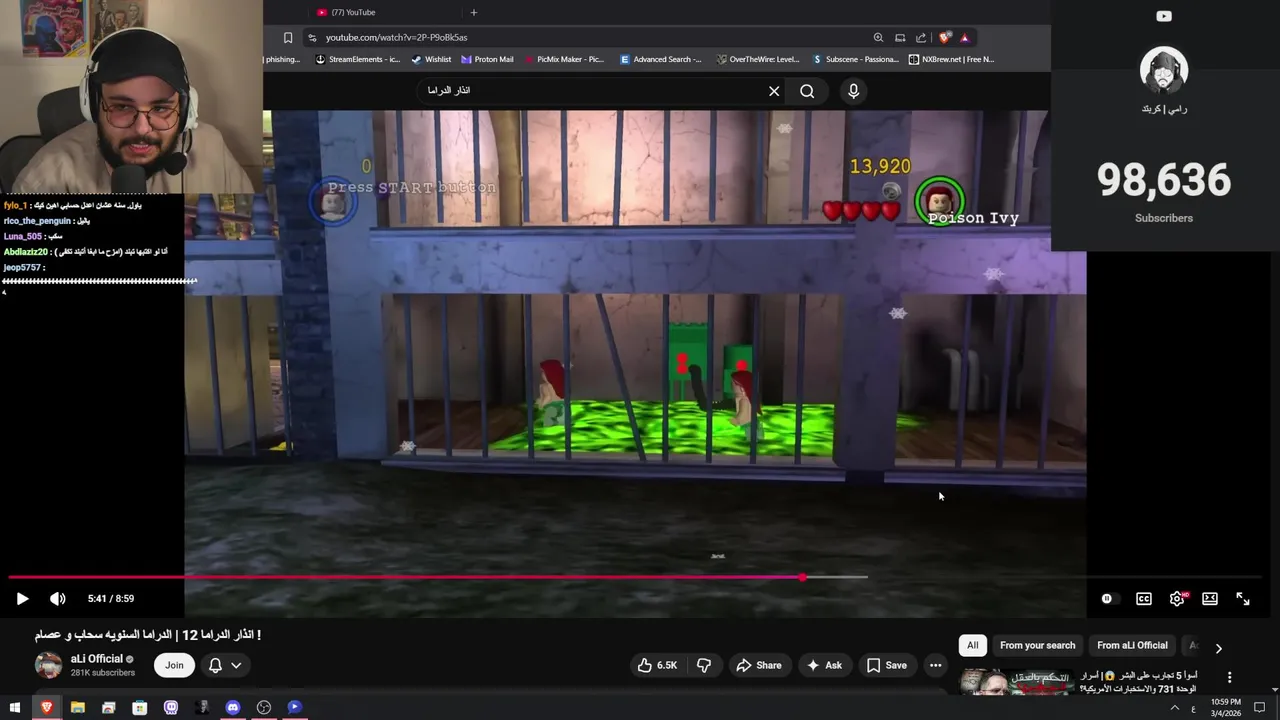Screen dimensions: 1280x720
Task: Run the YouTube search
Action: click(807, 91)
